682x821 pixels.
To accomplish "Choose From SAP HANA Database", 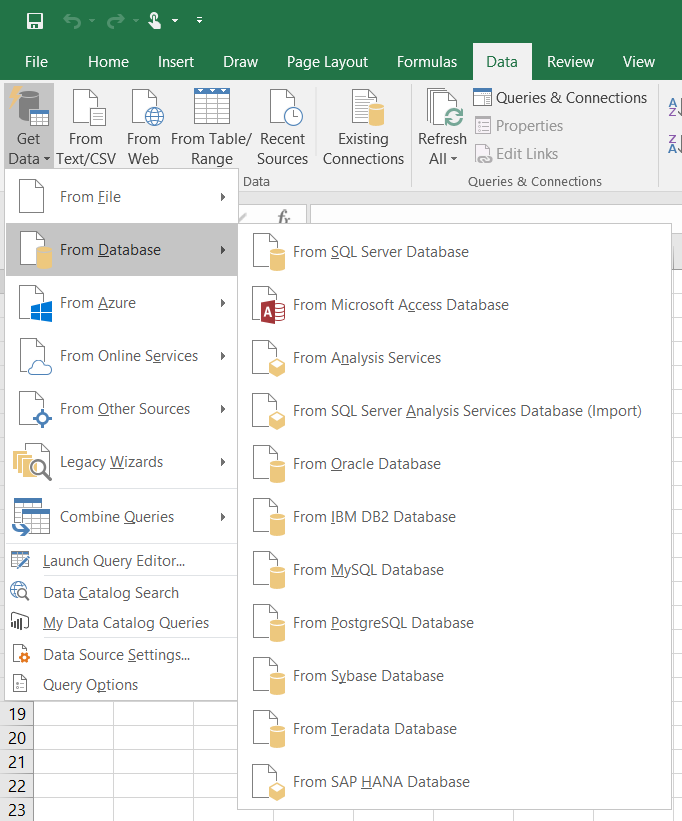I will 454,782.
